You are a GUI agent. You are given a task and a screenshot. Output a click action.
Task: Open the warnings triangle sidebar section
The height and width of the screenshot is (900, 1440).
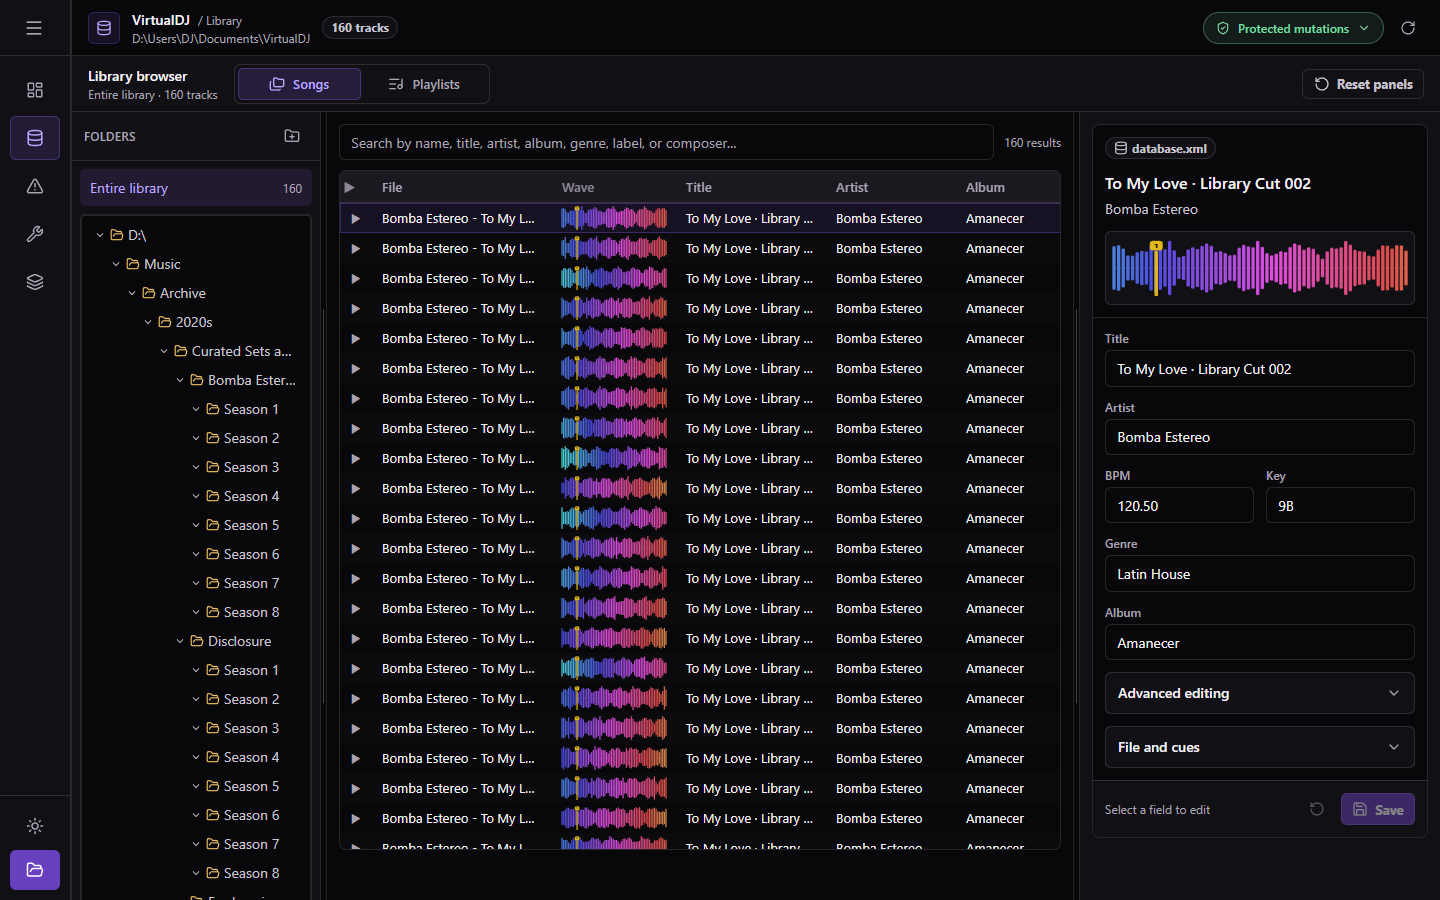pyautogui.click(x=35, y=186)
